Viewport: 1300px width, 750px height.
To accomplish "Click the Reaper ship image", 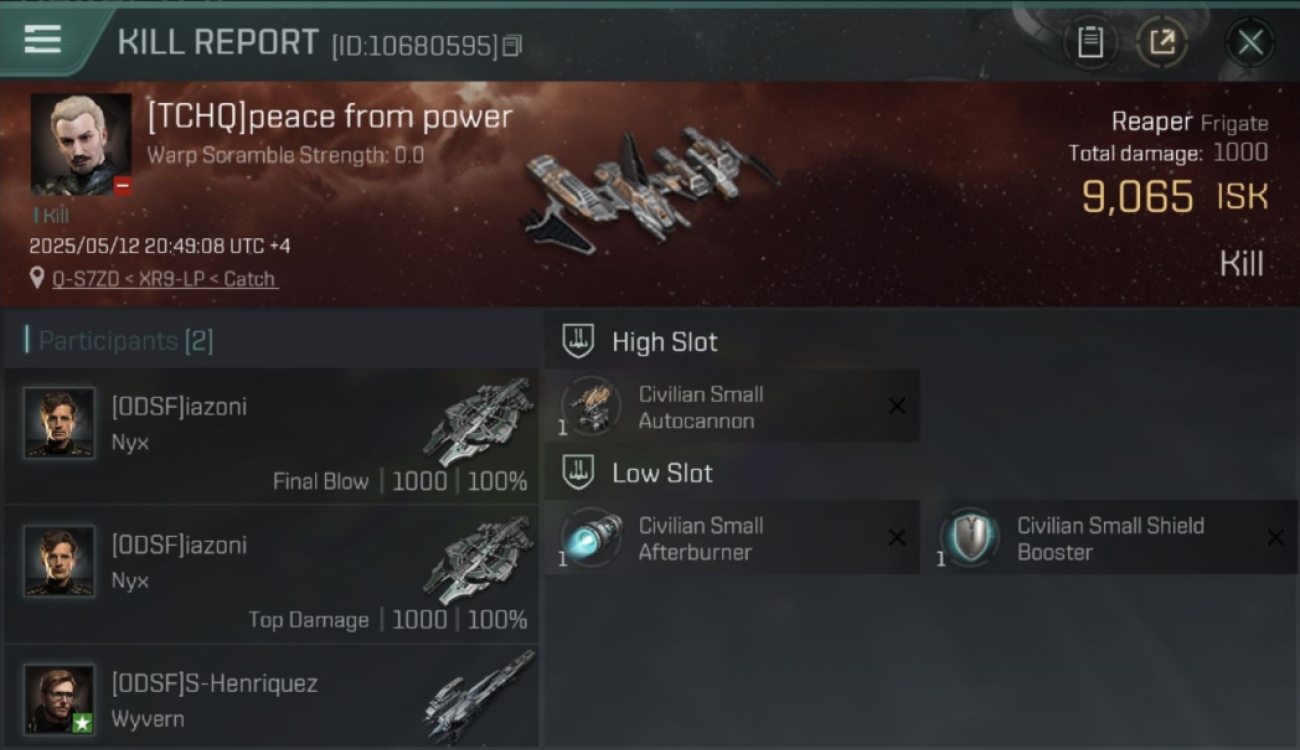I will coord(650,187).
